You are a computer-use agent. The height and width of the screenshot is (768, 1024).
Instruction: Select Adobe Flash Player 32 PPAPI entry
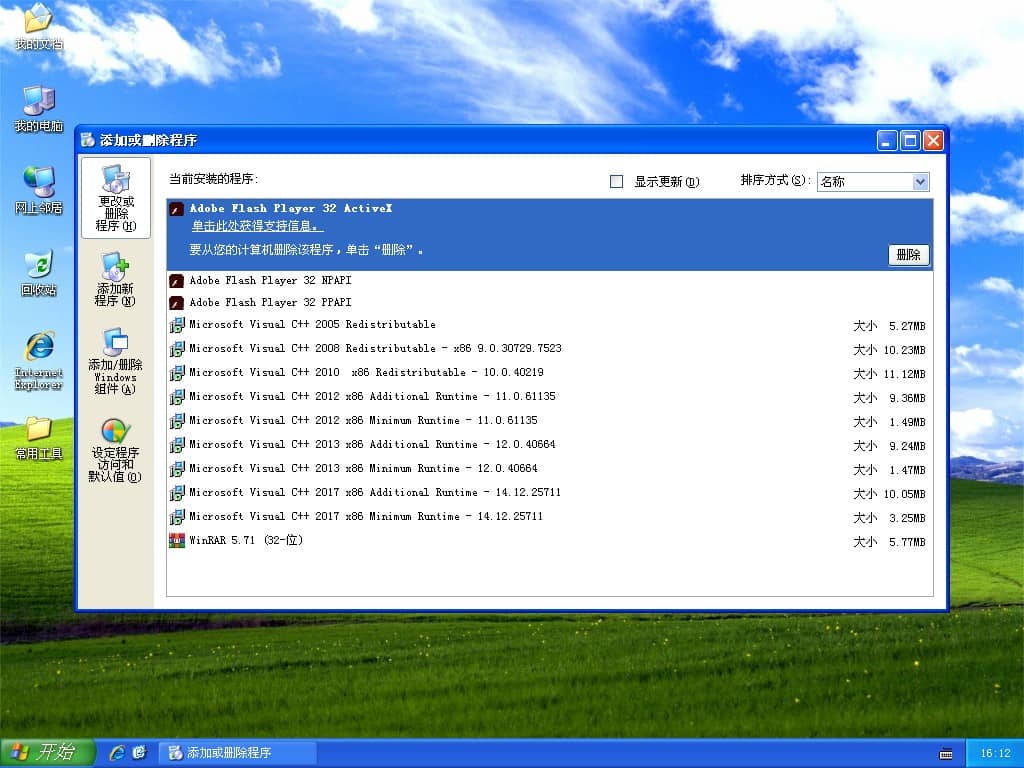pyautogui.click(x=270, y=303)
